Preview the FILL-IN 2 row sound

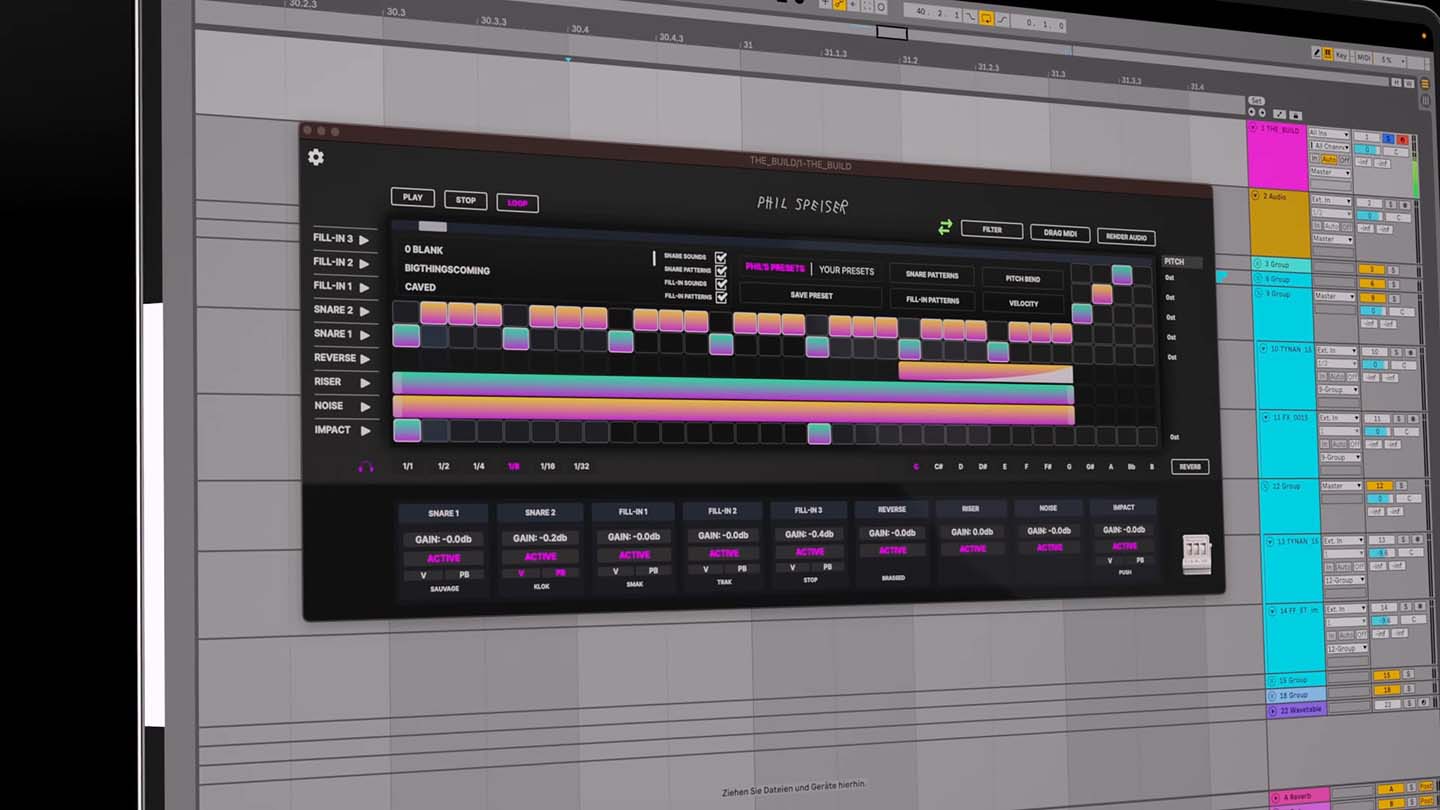(364, 263)
